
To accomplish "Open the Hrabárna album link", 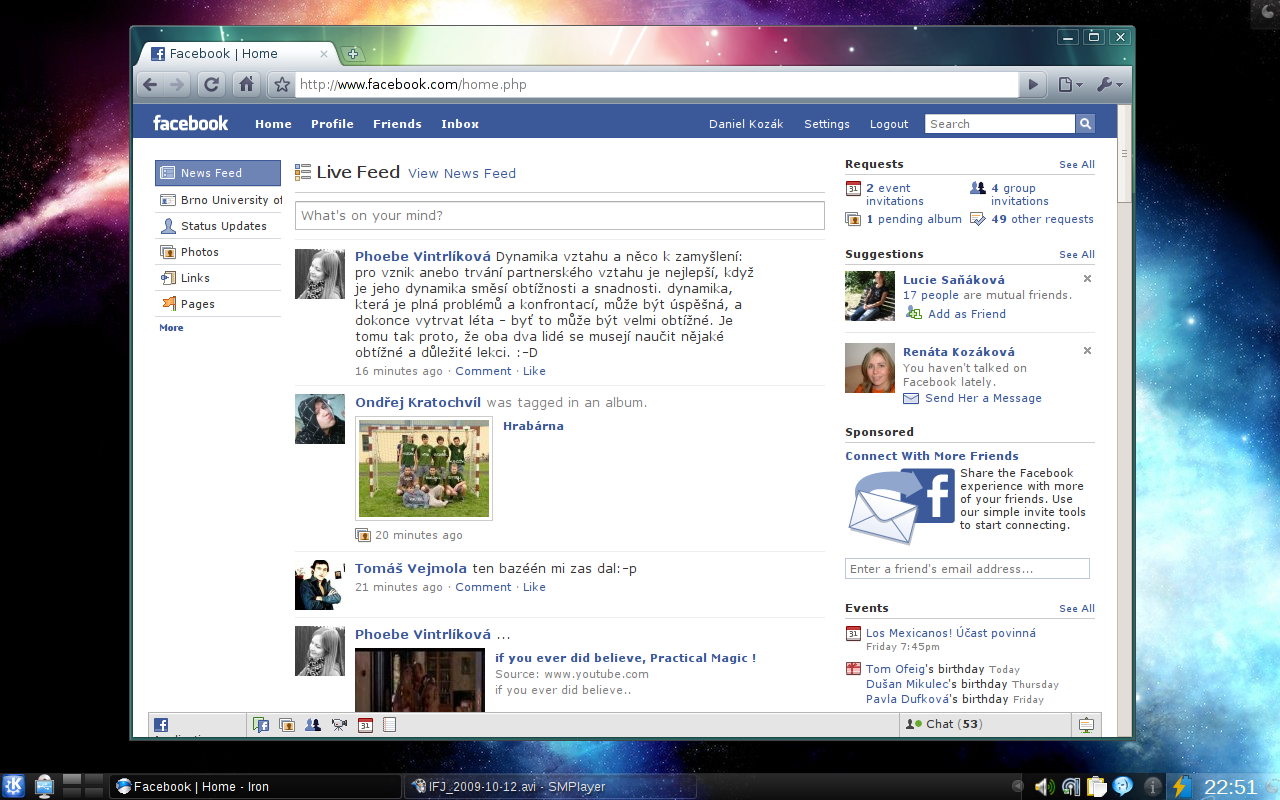I will coord(533,426).
